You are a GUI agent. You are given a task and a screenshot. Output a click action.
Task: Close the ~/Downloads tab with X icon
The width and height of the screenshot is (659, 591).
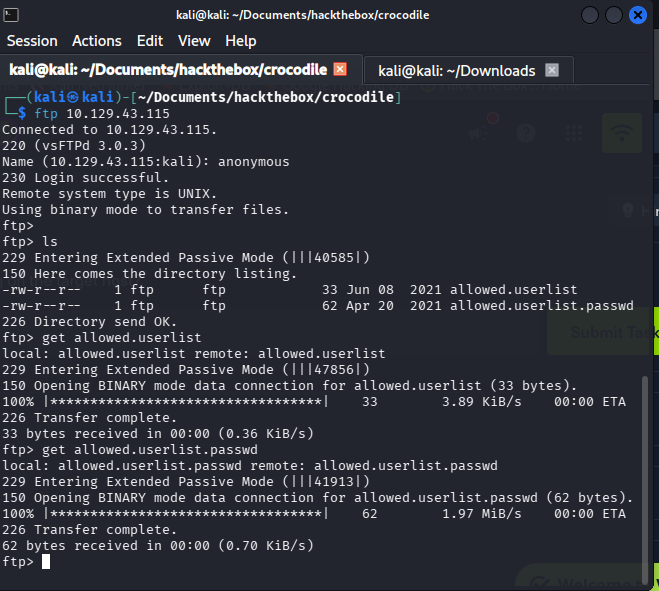(552, 70)
